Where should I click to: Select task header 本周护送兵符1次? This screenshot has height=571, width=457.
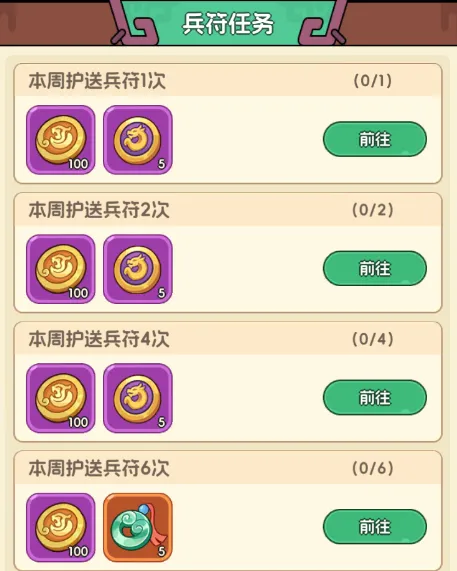click(97, 80)
